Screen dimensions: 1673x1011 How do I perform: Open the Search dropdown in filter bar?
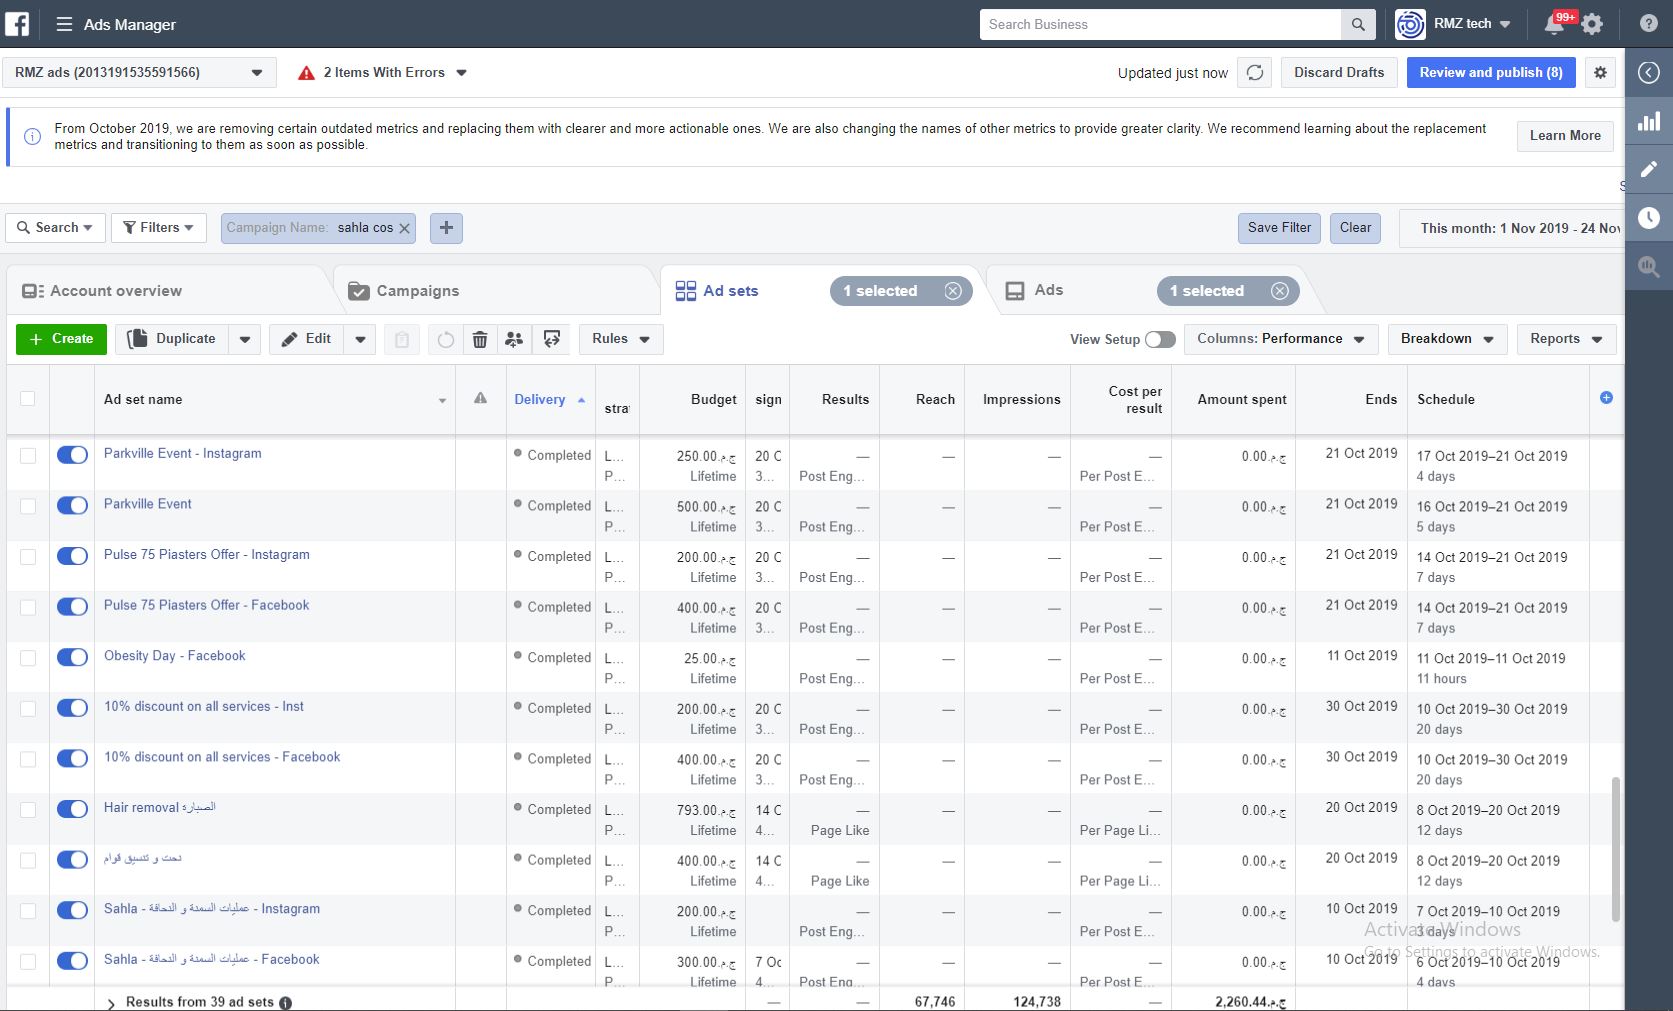55,228
